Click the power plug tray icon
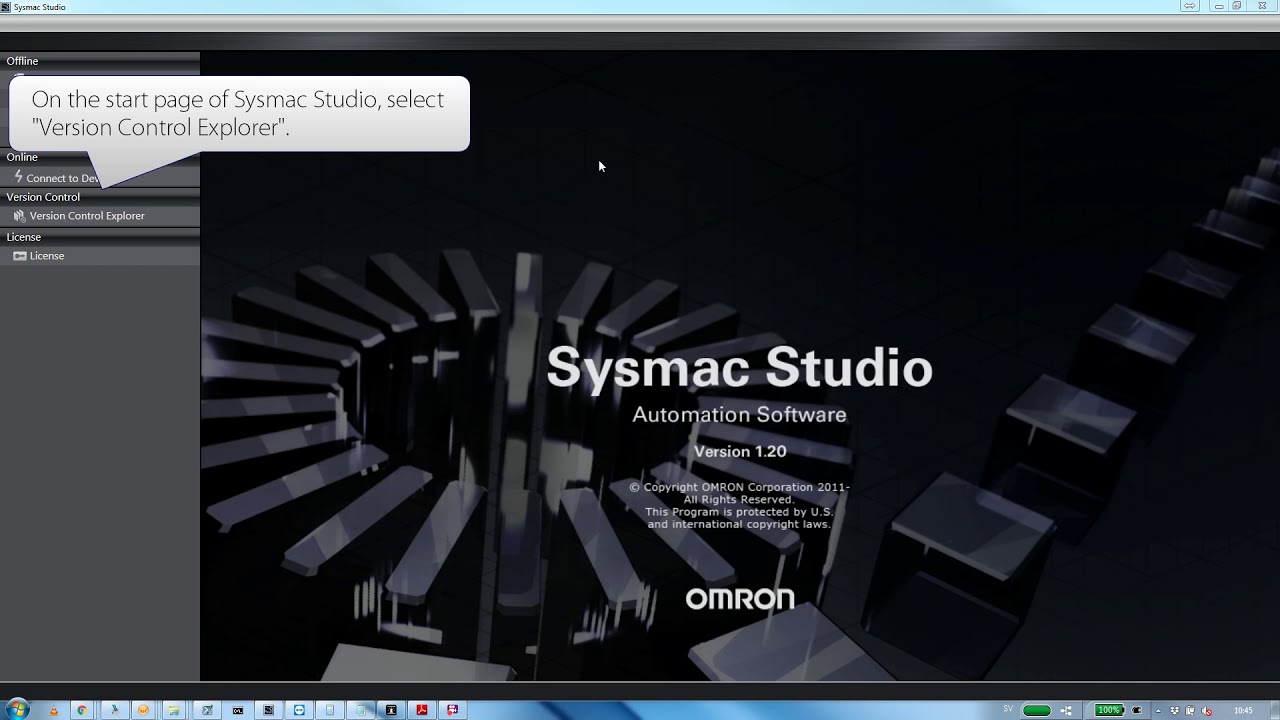Image resolution: width=1280 pixels, height=720 pixels. point(1137,710)
